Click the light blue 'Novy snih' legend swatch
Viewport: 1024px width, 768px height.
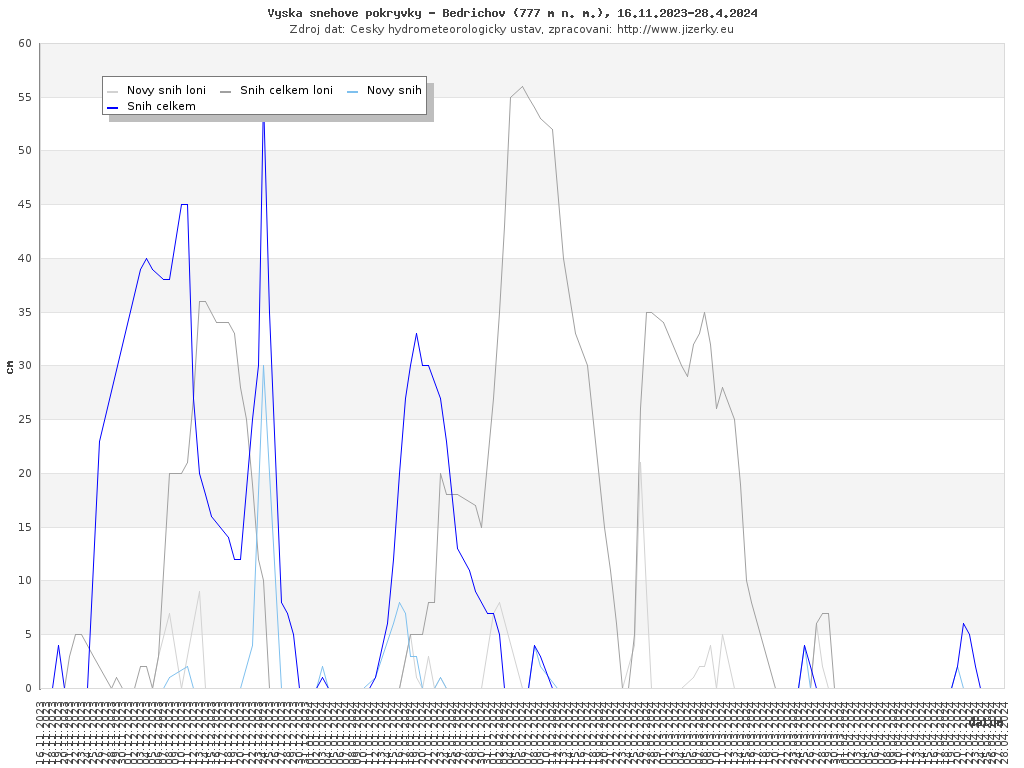click(353, 91)
